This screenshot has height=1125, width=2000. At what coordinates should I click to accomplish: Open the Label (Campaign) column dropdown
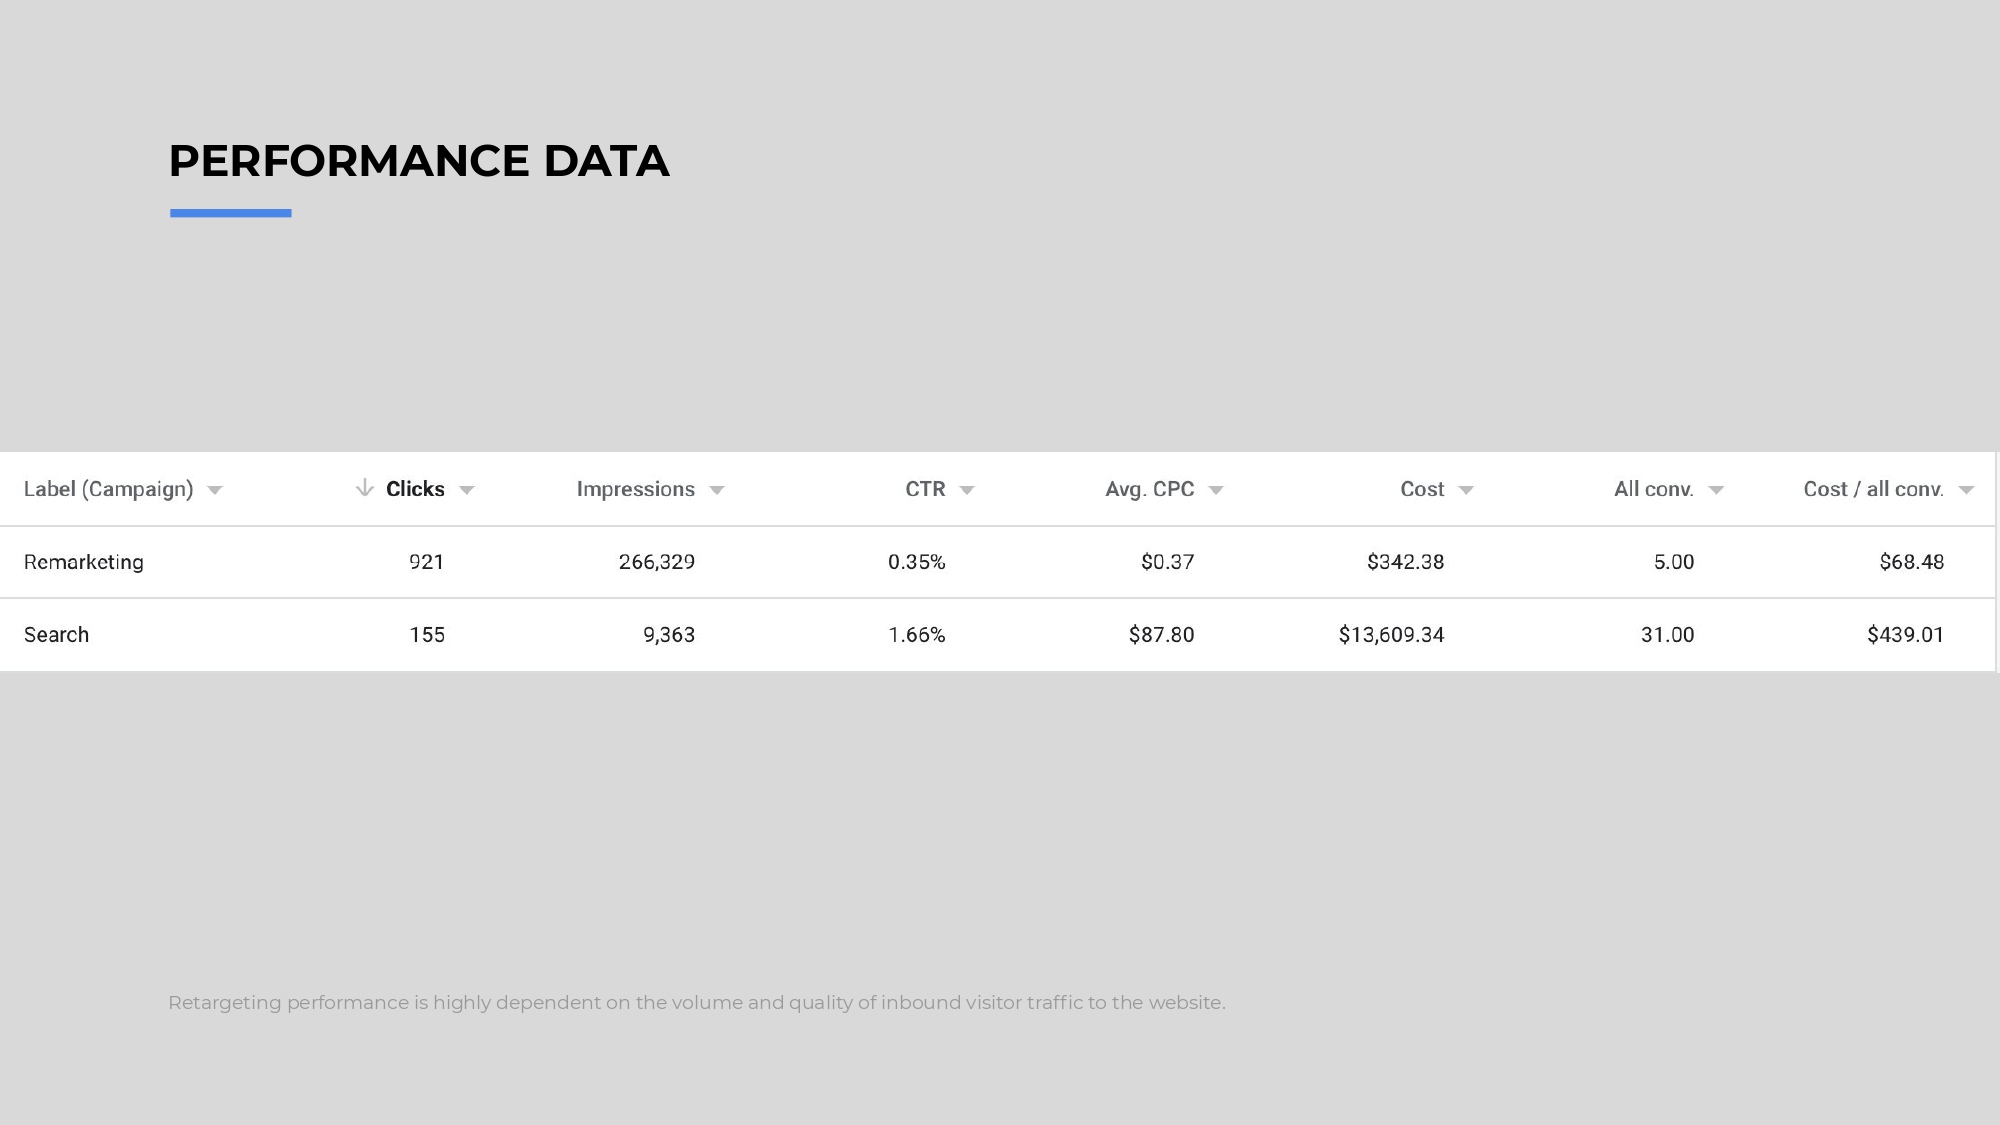[x=215, y=490]
